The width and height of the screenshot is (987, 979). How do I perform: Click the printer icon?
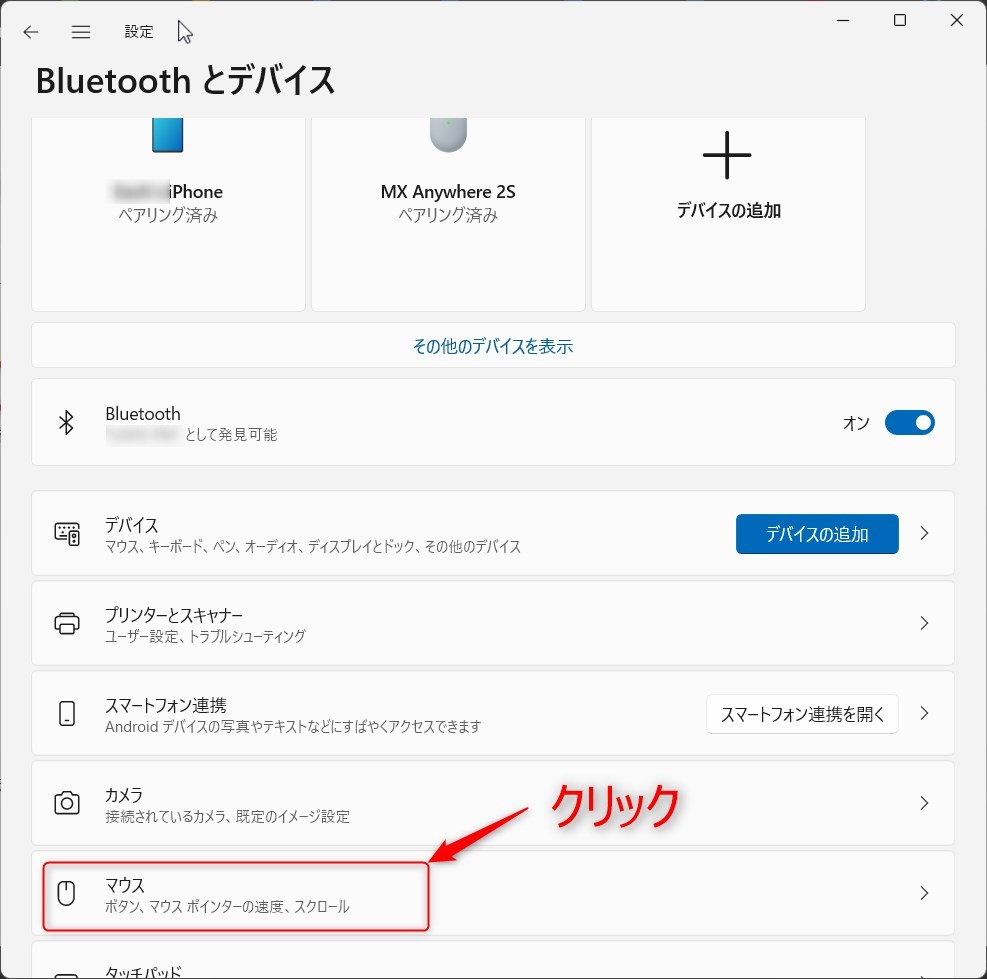[x=67, y=623]
